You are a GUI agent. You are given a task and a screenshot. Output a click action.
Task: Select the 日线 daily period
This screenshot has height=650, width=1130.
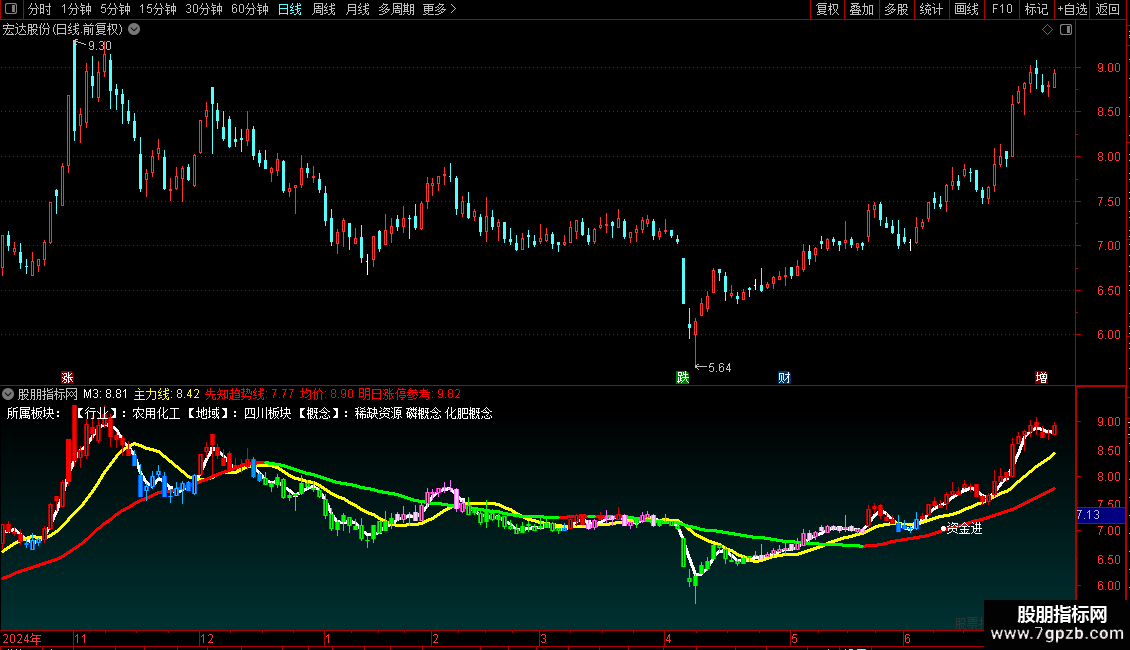[290, 9]
